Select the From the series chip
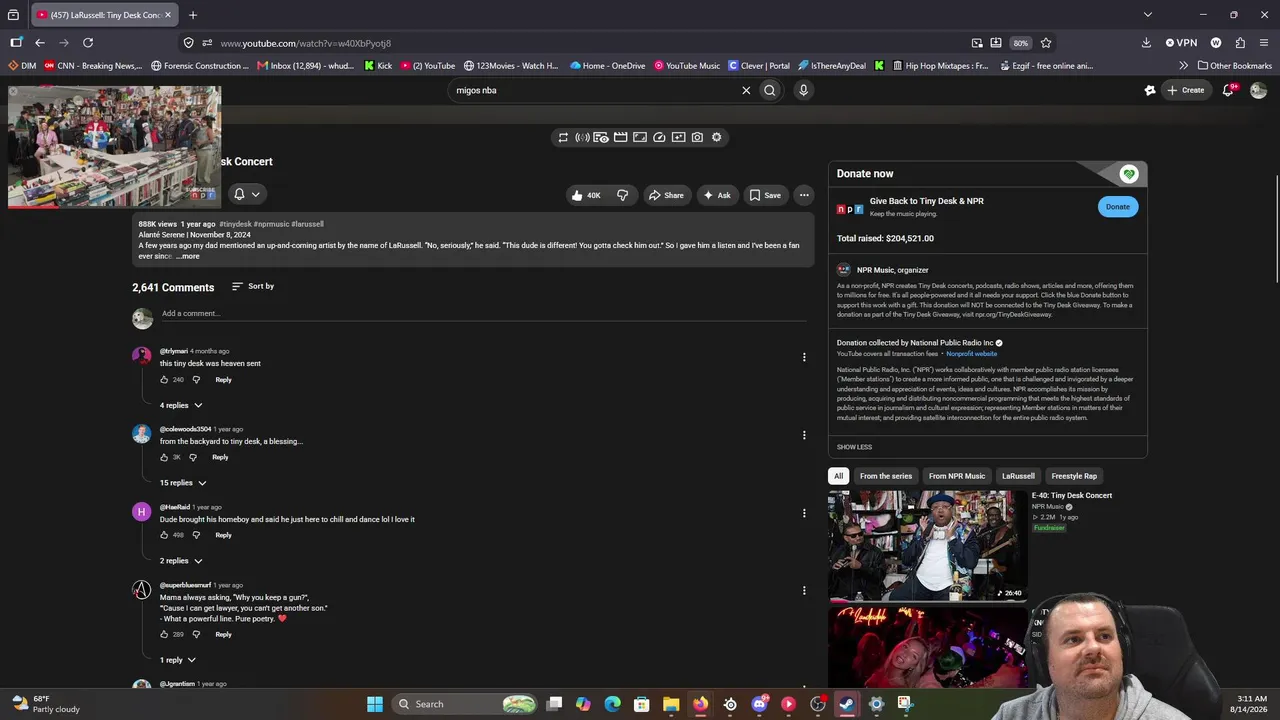1280x720 pixels. point(886,476)
